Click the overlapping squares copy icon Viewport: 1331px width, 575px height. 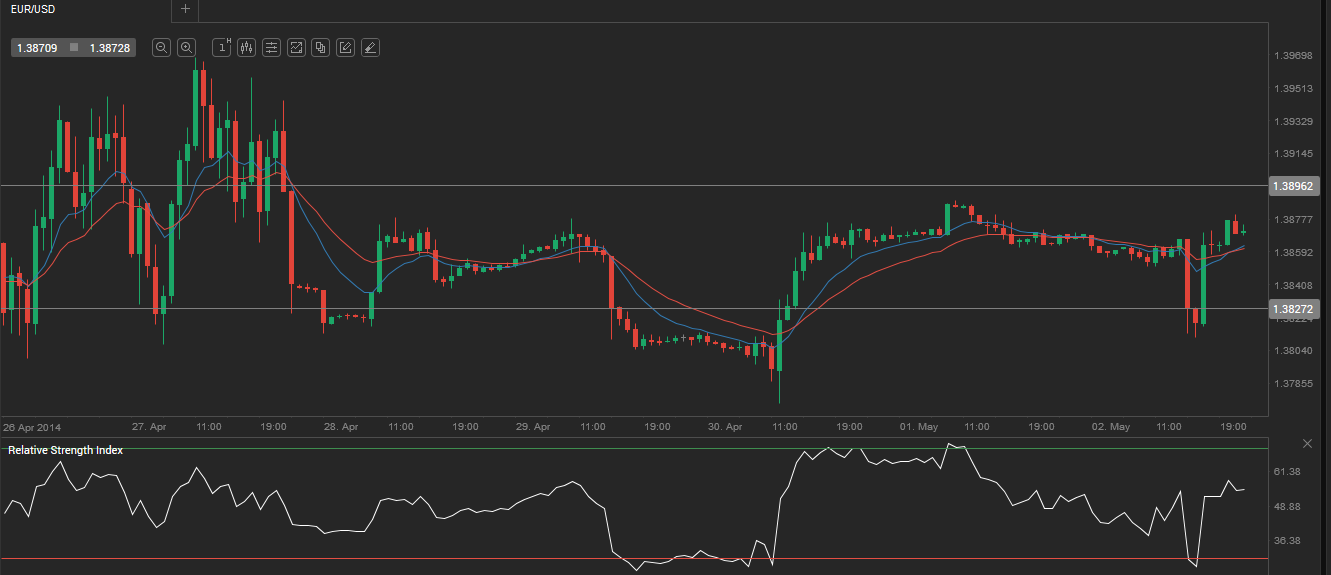pyautogui.click(x=320, y=47)
